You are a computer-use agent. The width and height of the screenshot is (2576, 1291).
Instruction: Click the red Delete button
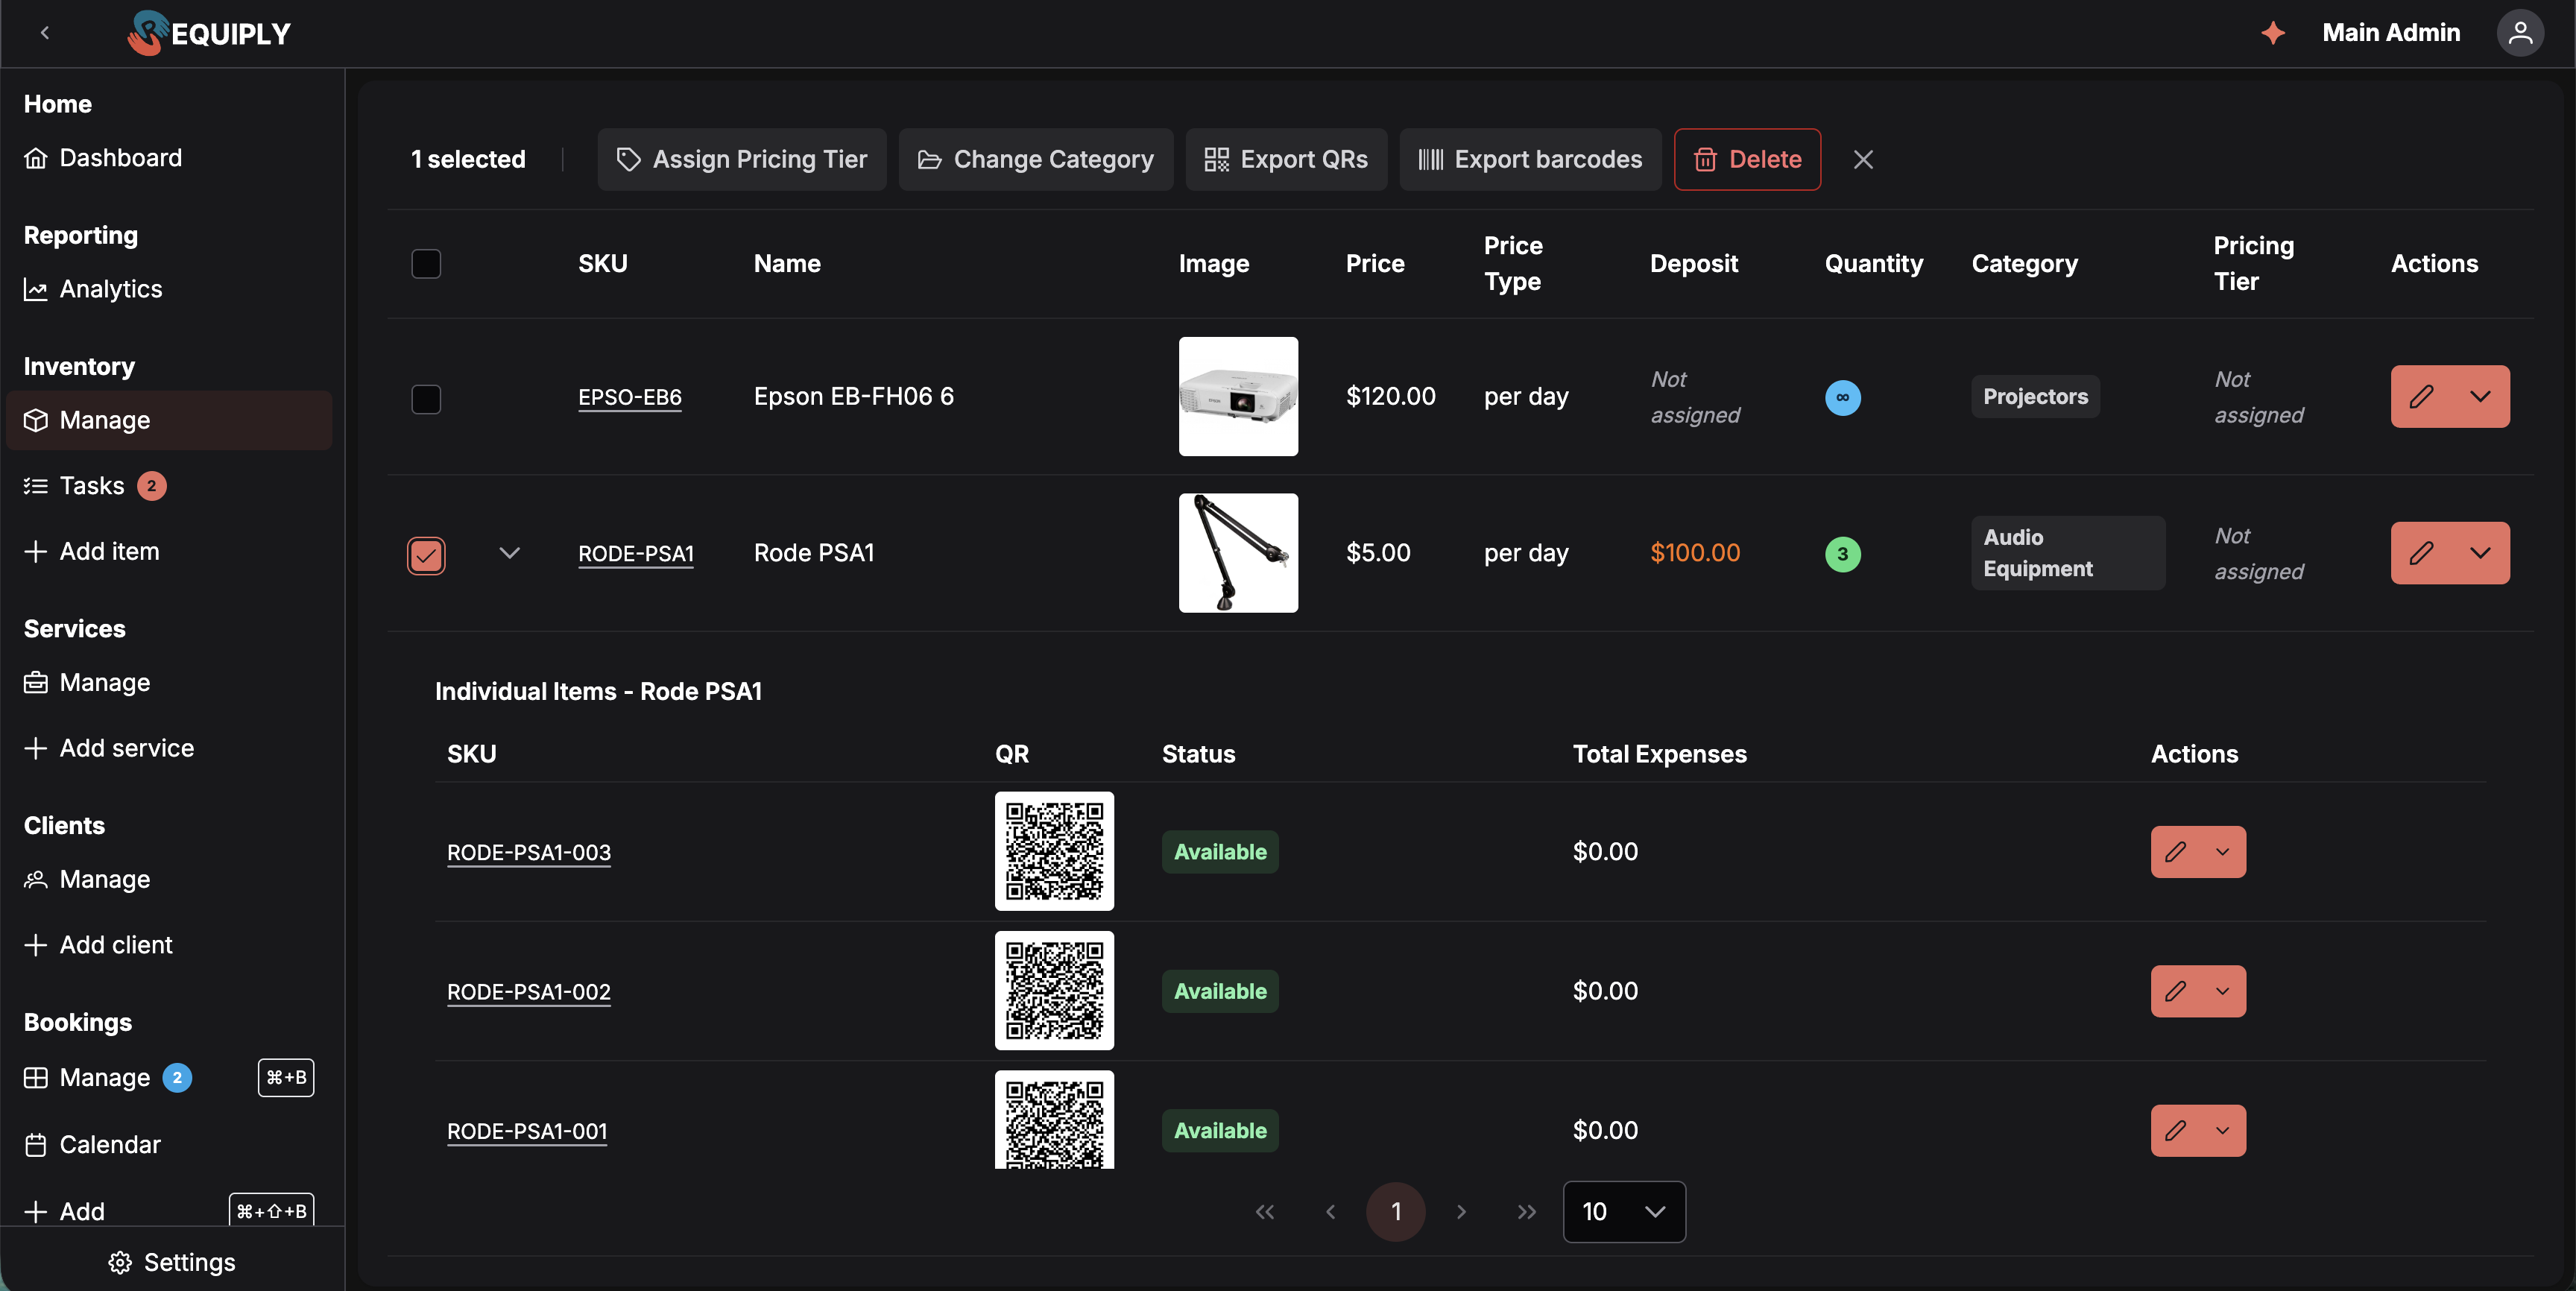click(x=1747, y=159)
